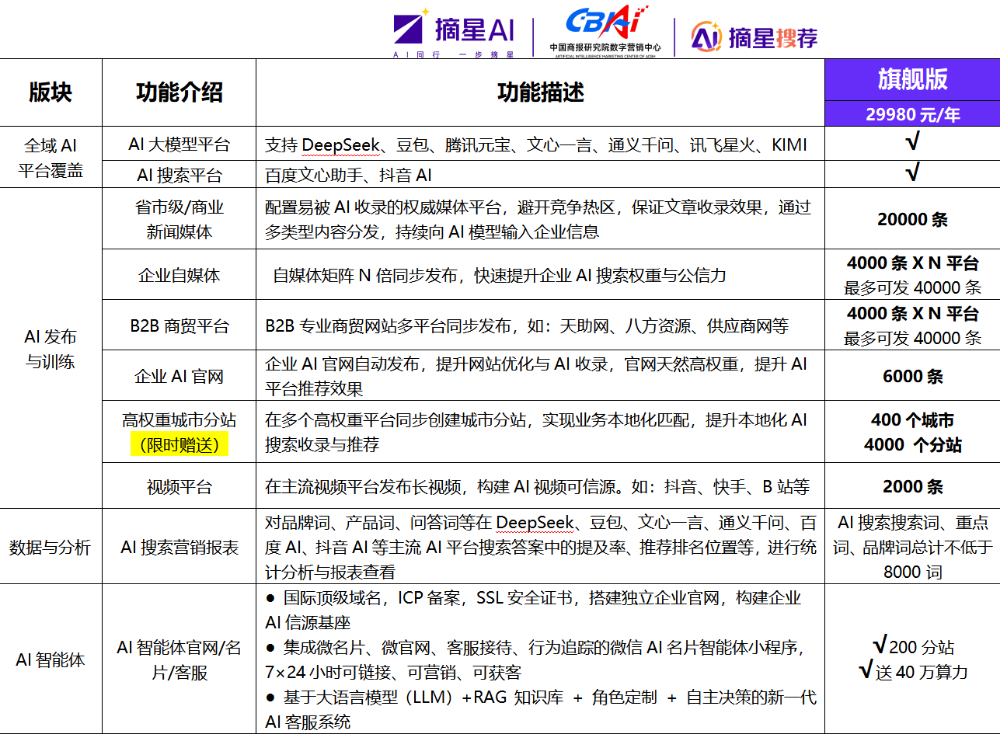Click the DeepSeek、豆包 supported models description

click(536, 145)
